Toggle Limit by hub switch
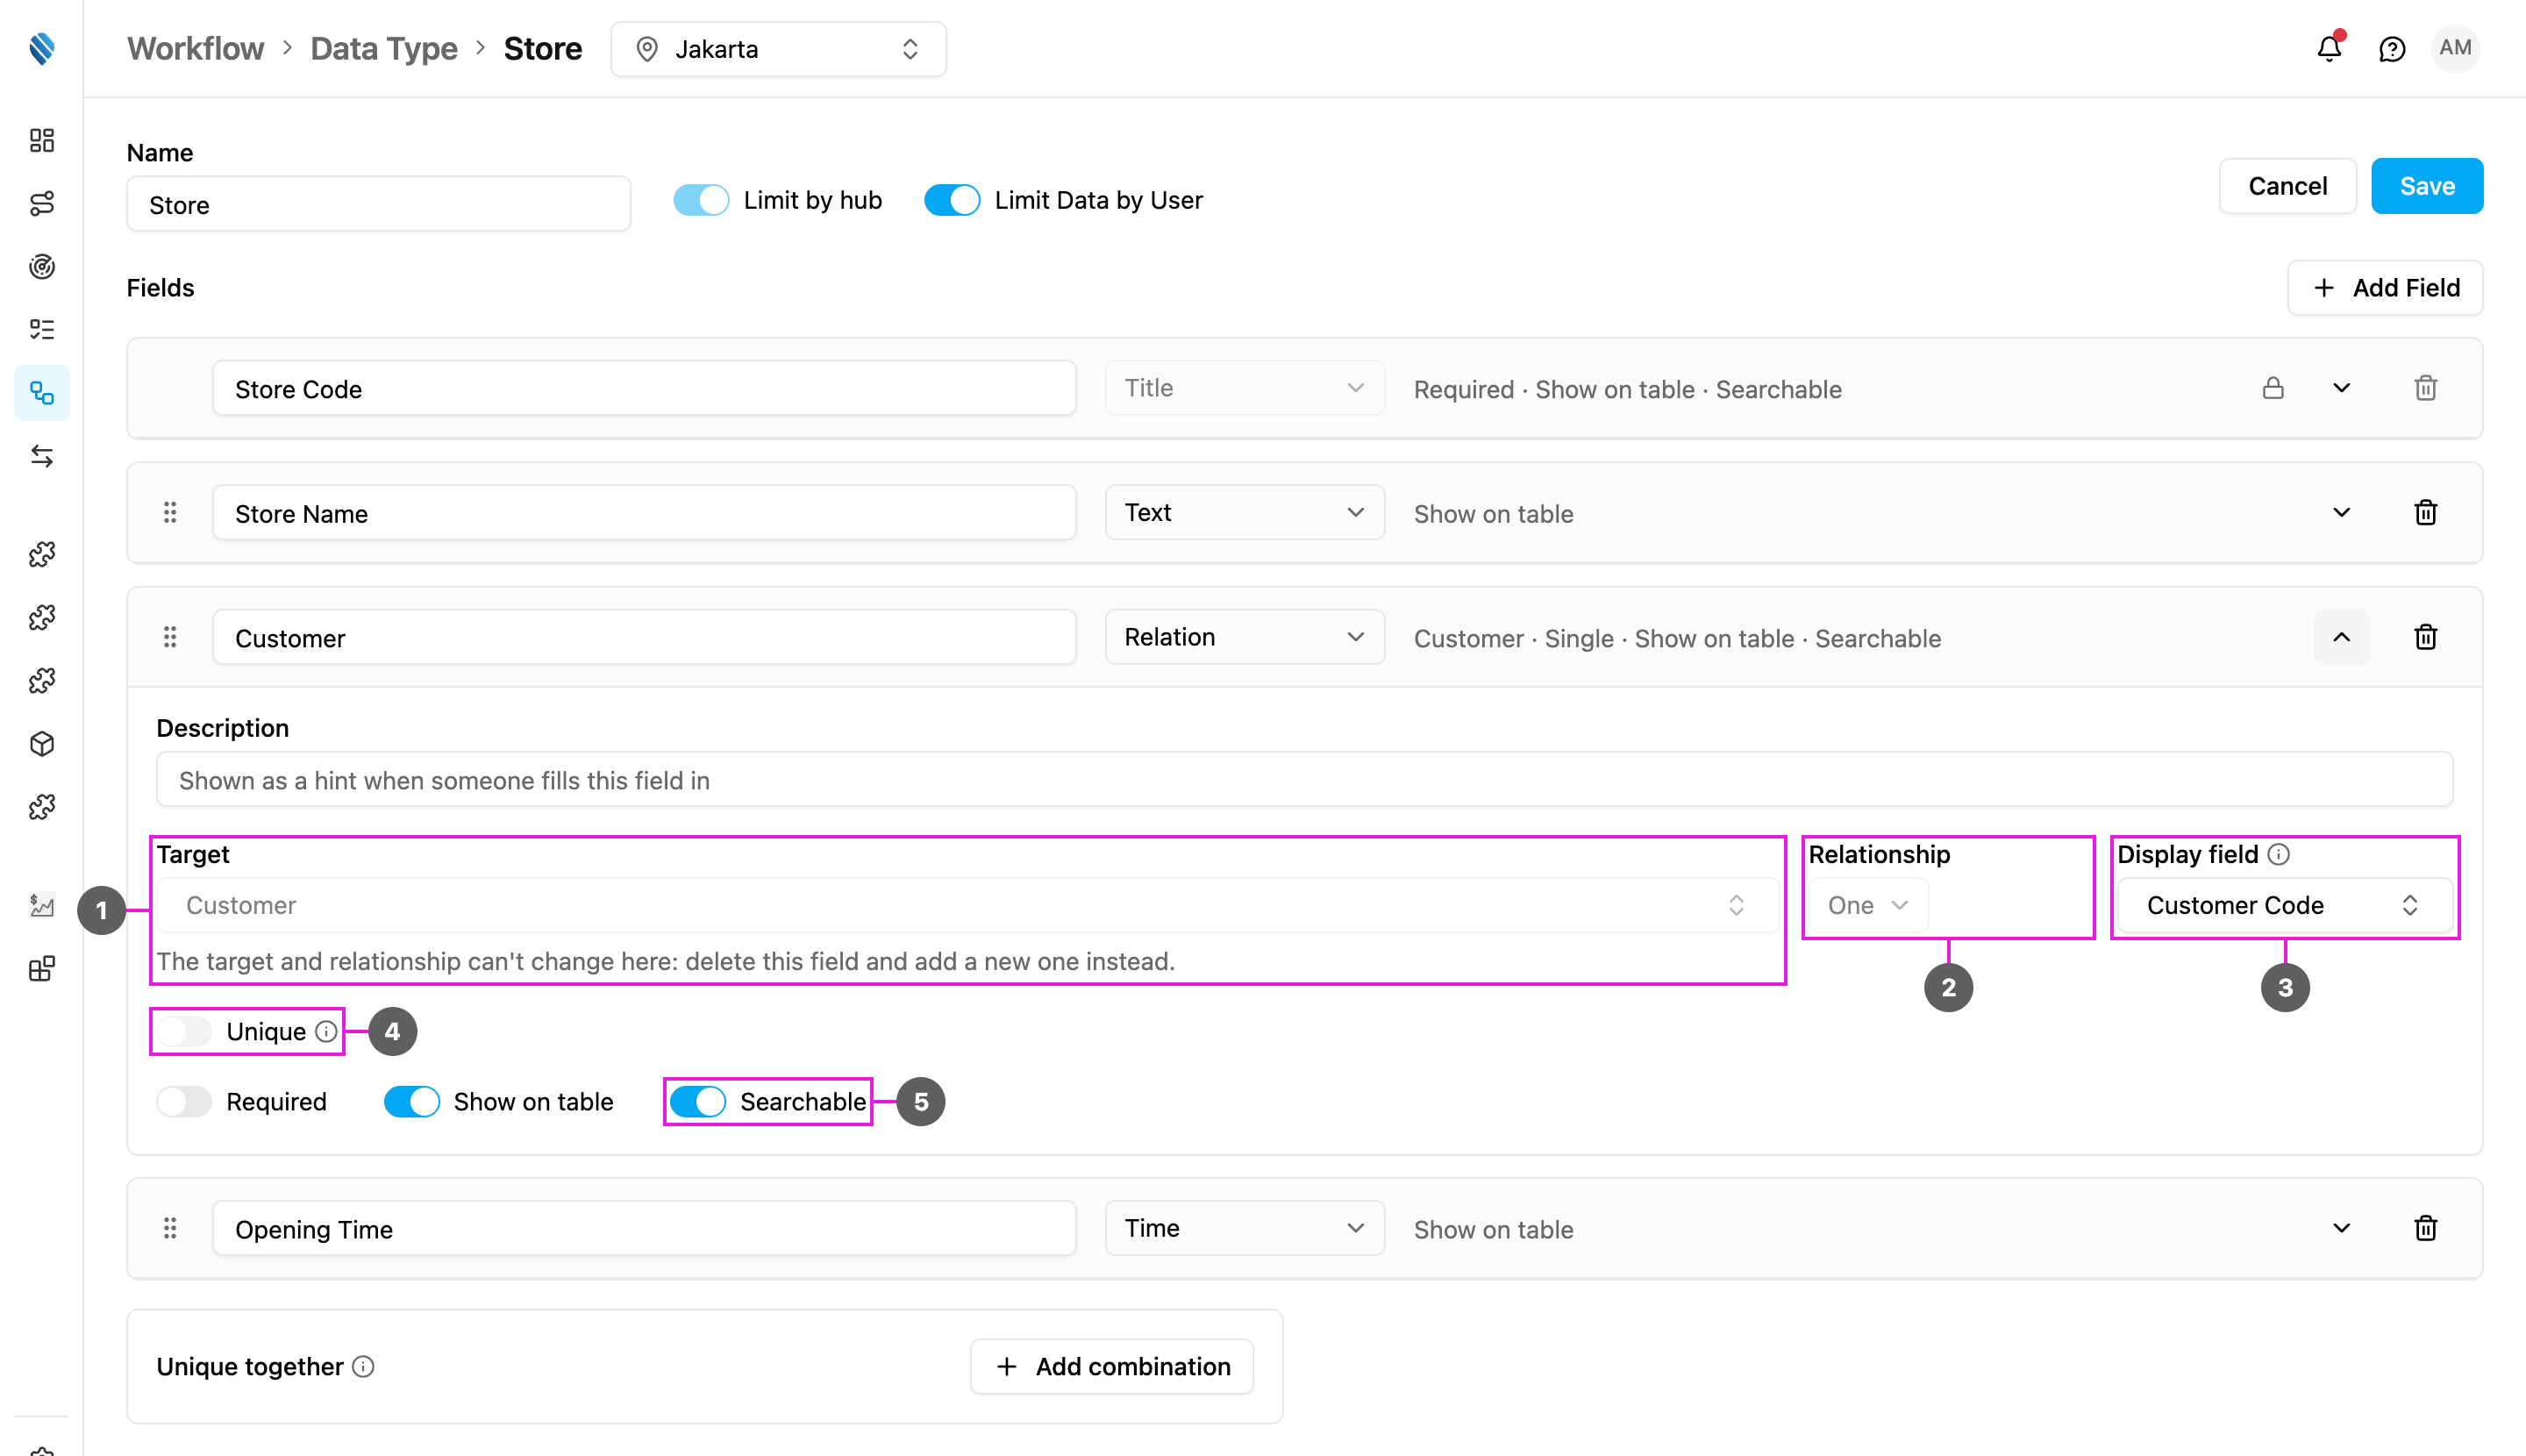 701,200
